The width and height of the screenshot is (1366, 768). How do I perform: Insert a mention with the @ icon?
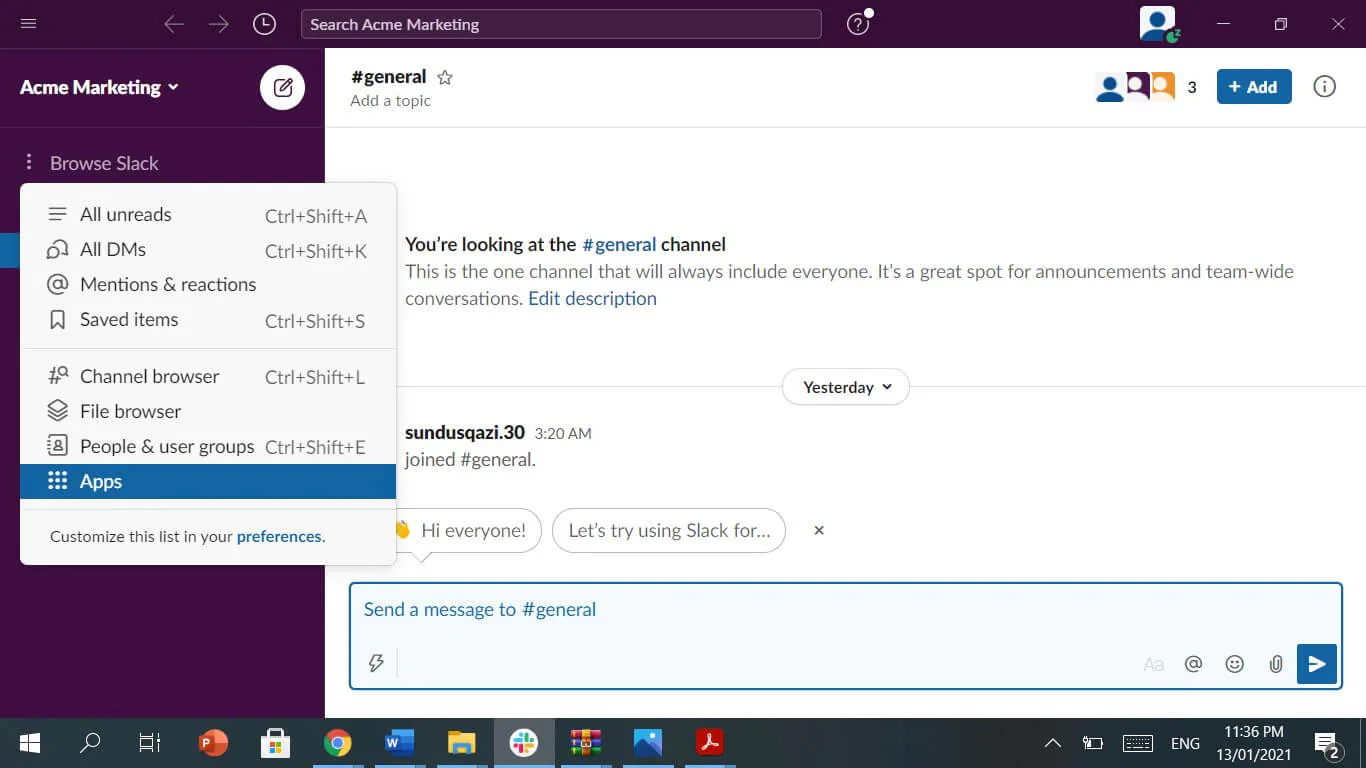coord(1193,664)
